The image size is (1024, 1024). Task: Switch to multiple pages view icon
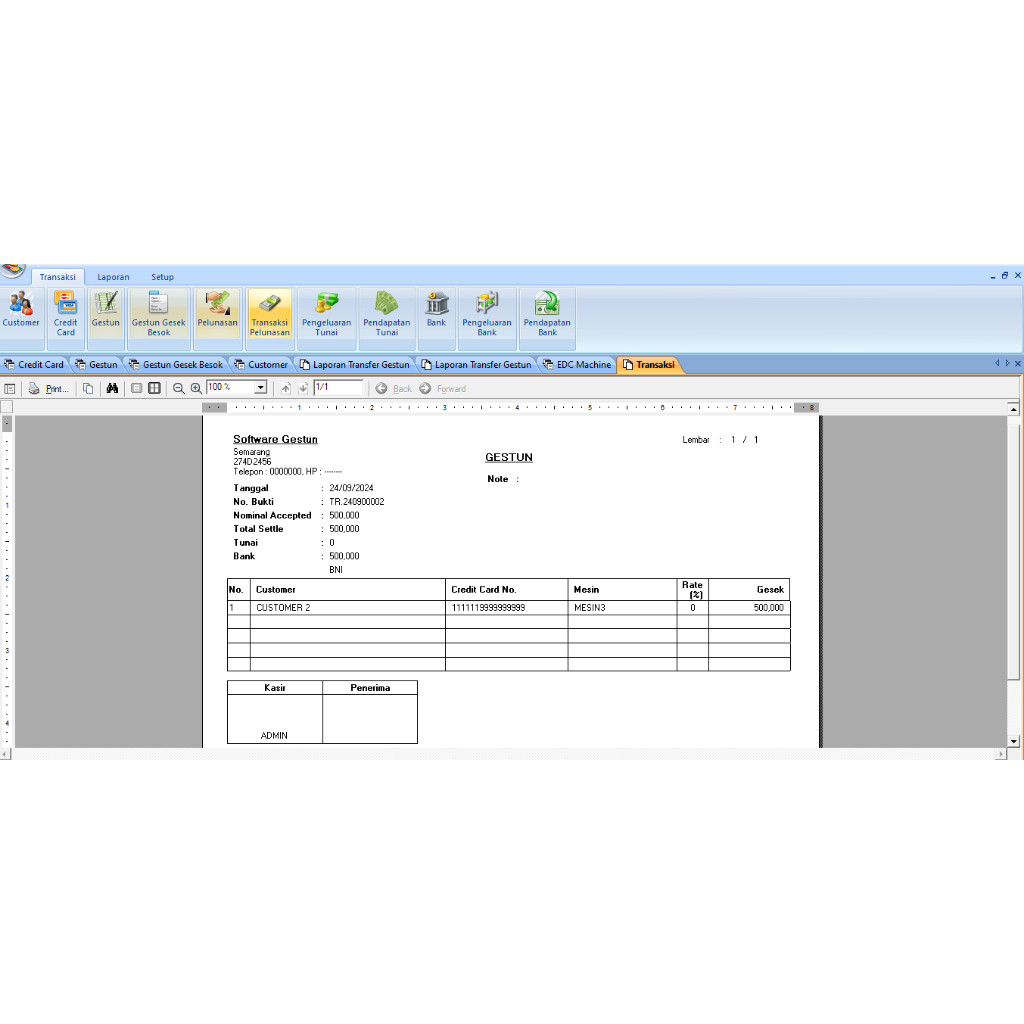pos(154,389)
